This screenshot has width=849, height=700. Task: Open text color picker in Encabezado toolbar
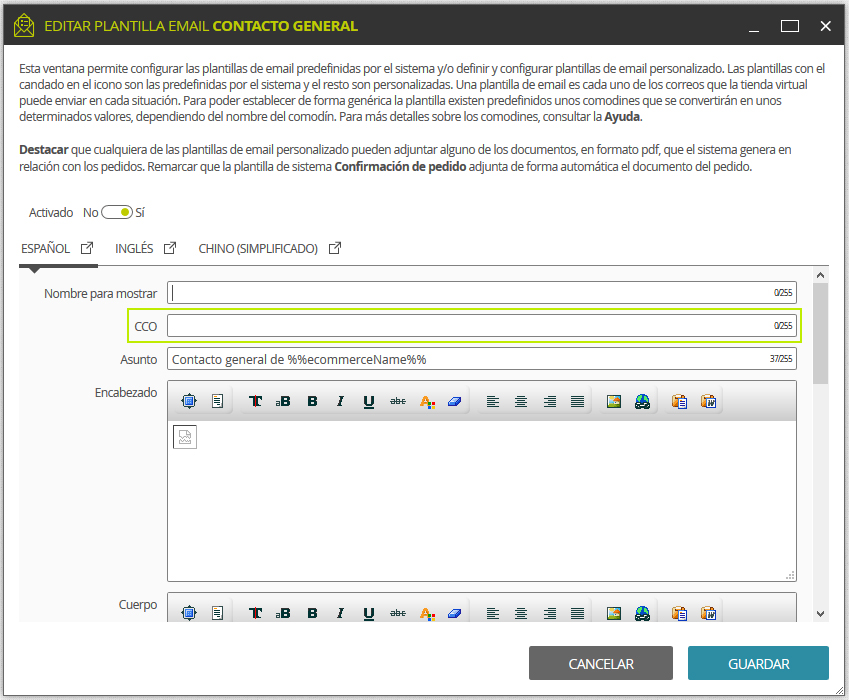coord(427,401)
